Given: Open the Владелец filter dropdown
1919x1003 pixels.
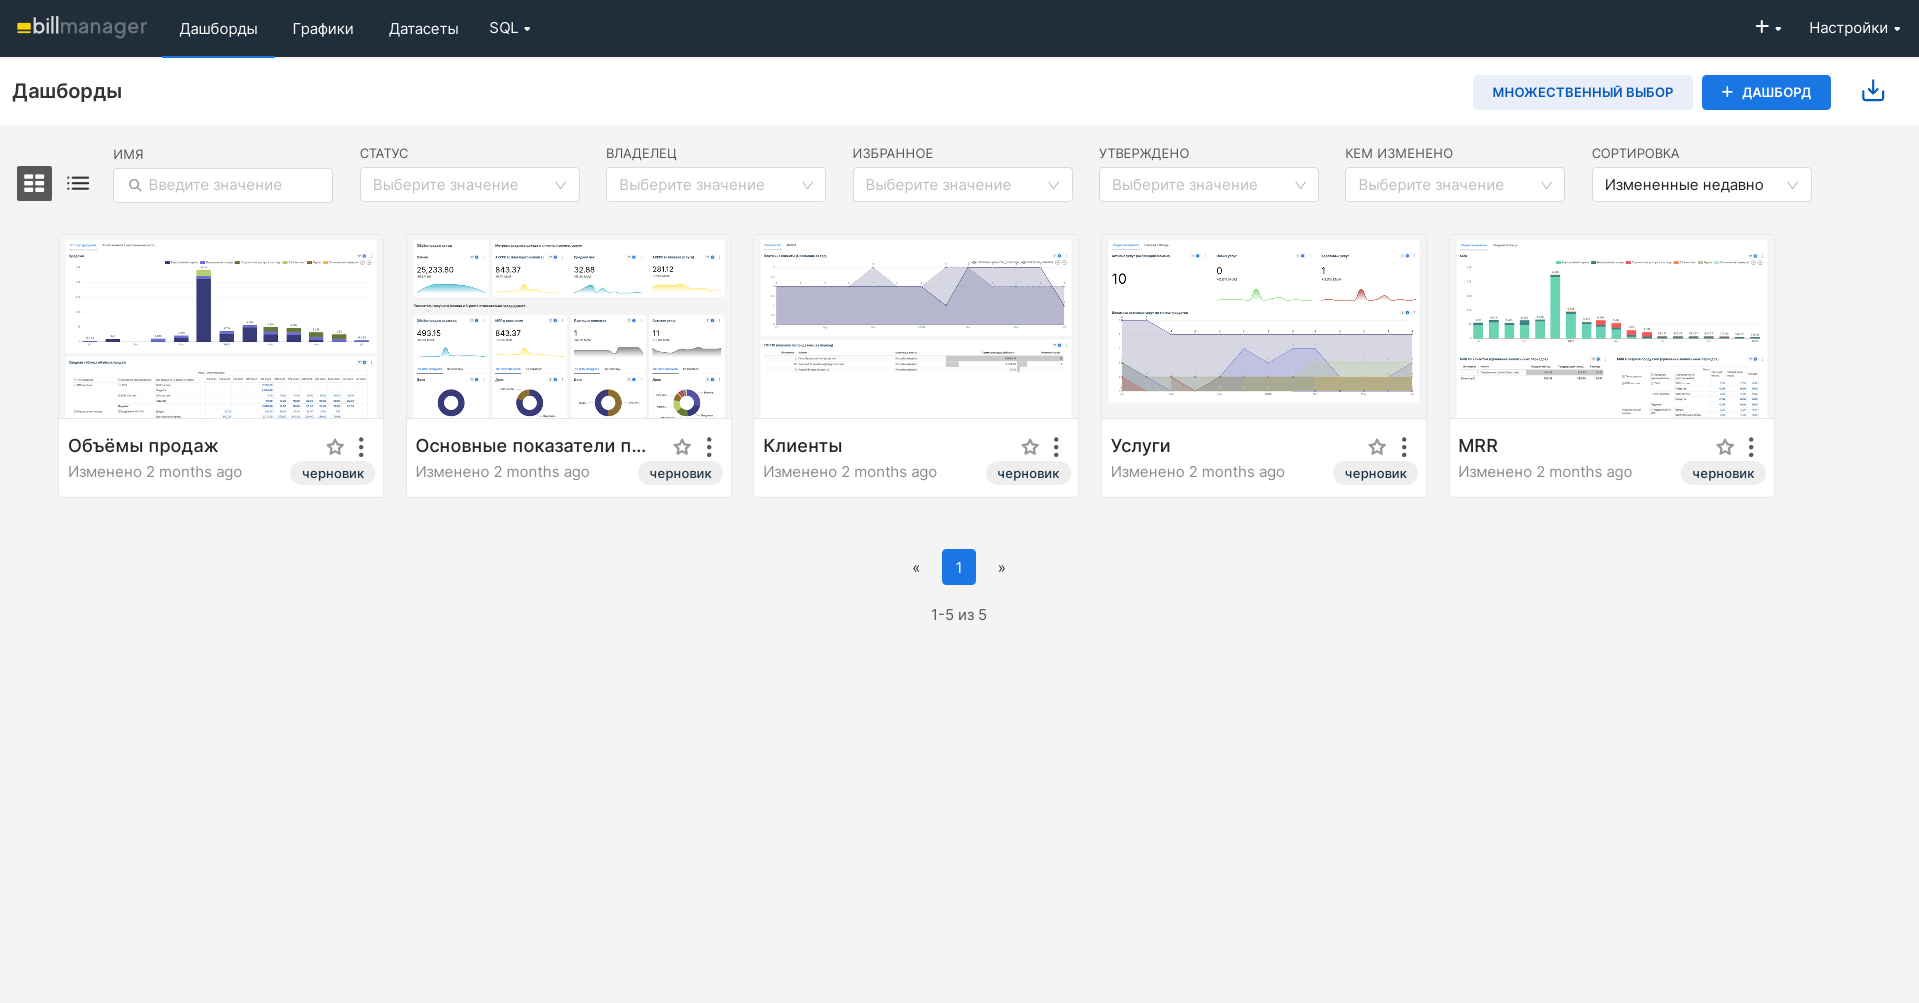Looking at the screenshot, I should (x=715, y=185).
